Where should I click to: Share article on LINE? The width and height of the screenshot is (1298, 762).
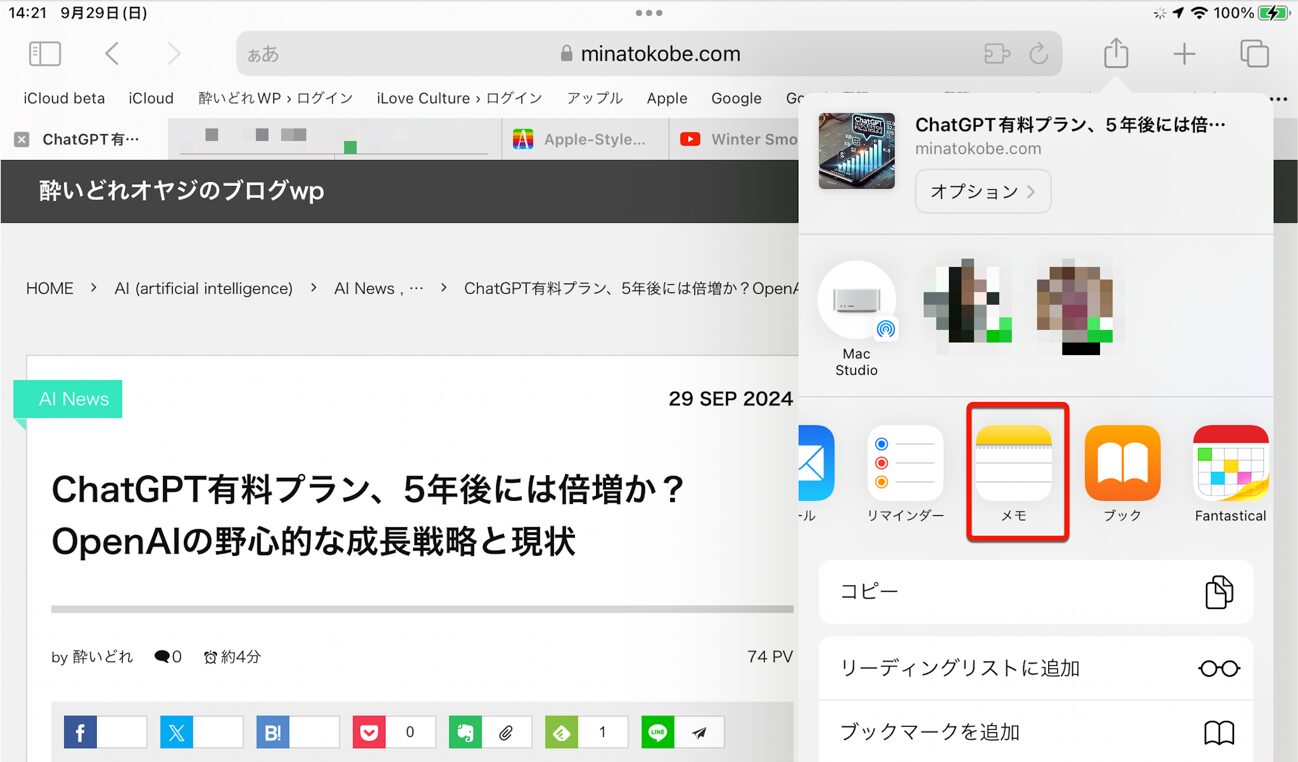click(658, 732)
